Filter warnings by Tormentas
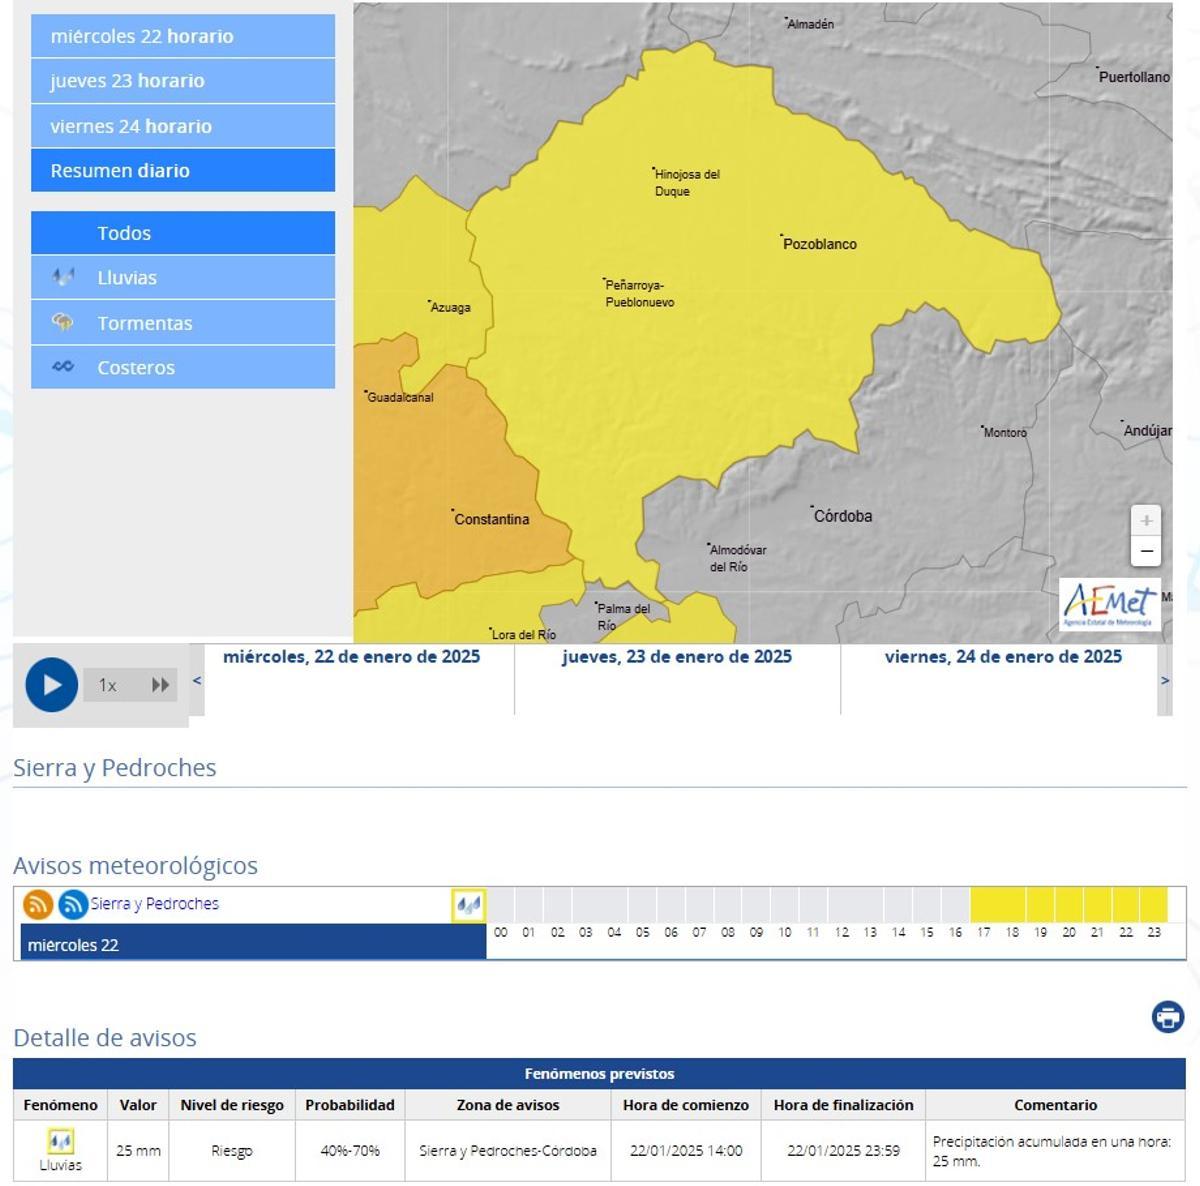 coord(183,323)
